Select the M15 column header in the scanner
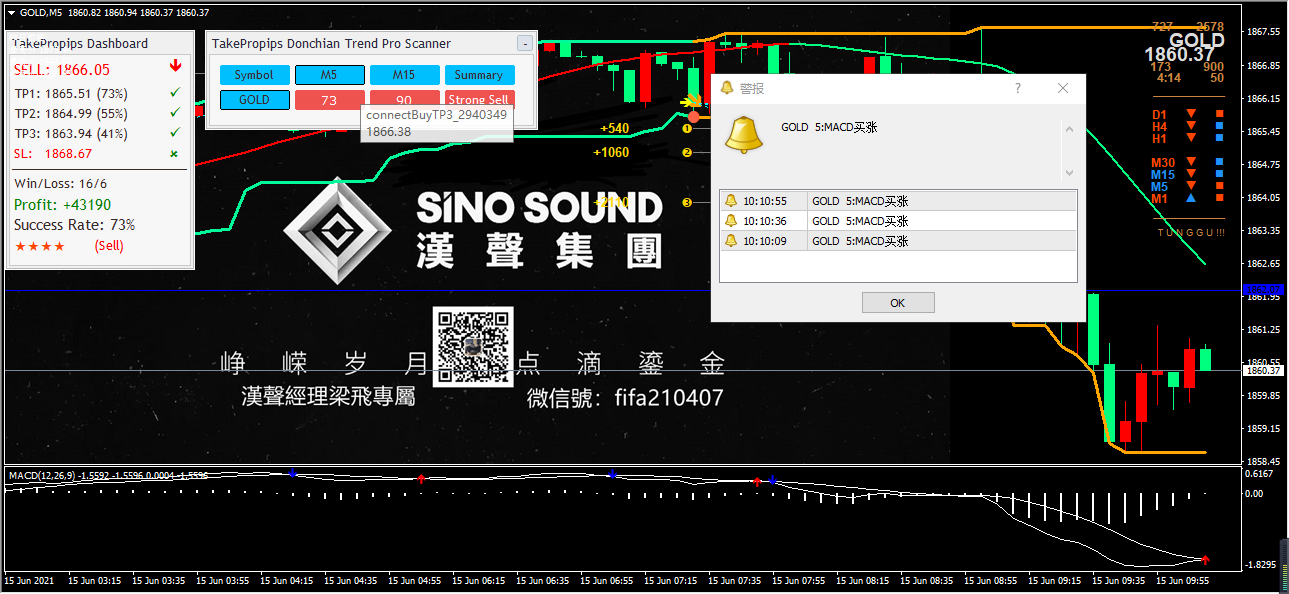This screenshot has width=1289, height=594. point(404,74)
